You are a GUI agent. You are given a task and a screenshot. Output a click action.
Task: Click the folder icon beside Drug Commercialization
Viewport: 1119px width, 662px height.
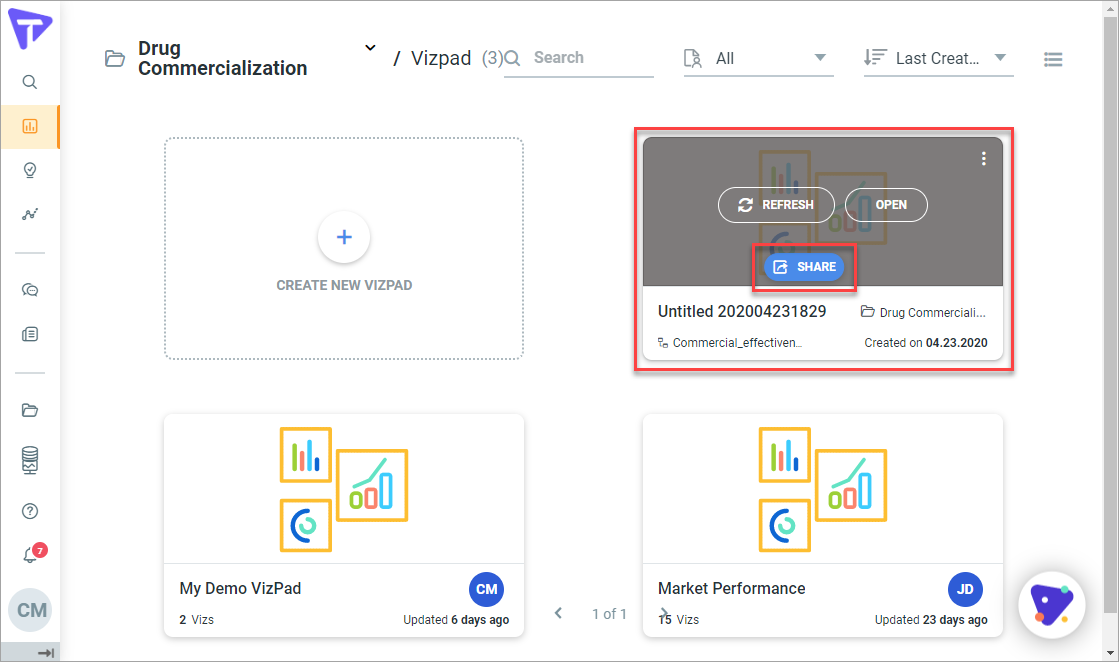pos(115,58)
